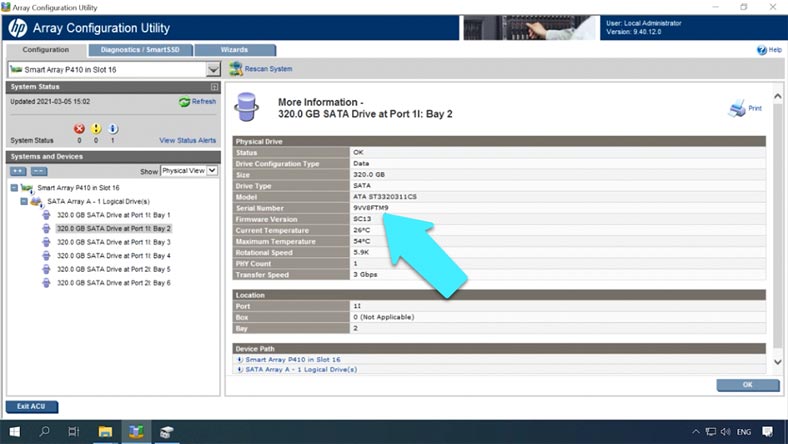Click the server app taskbar icon
This screenshot has height=444, width=788.
166,431
